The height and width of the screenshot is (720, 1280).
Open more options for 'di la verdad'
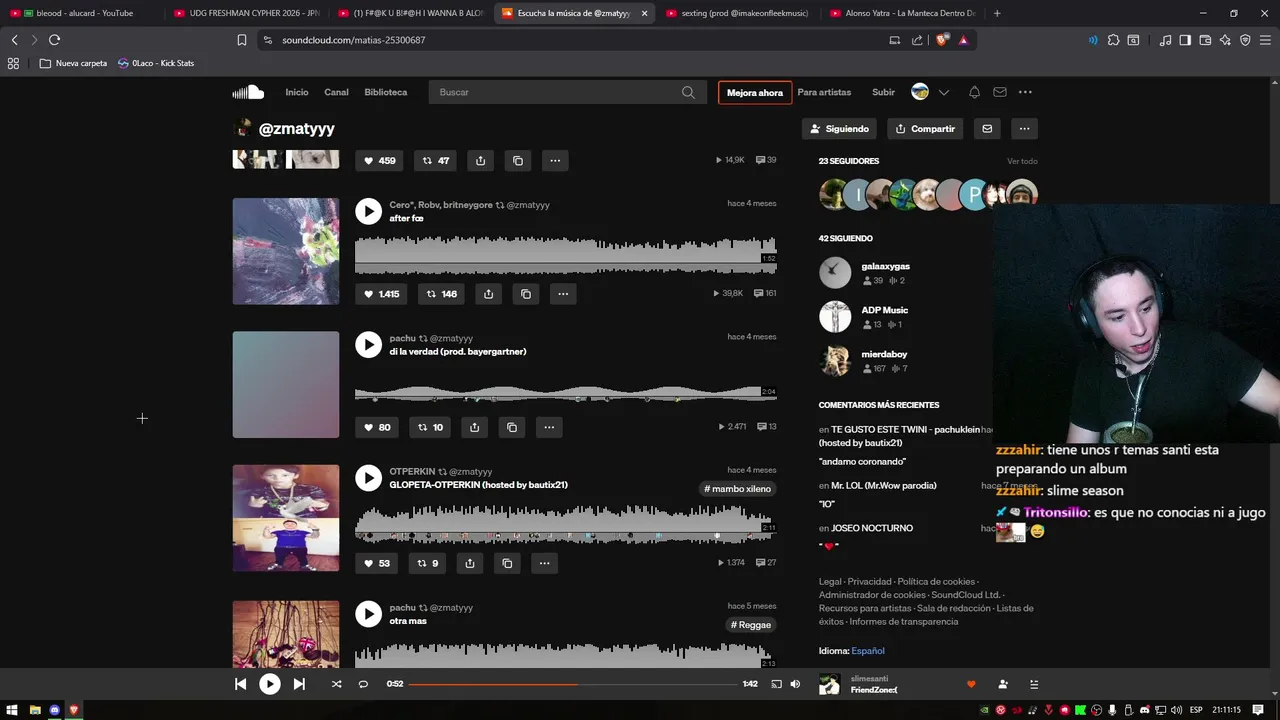pyautogui.click(x=549, y=427)
